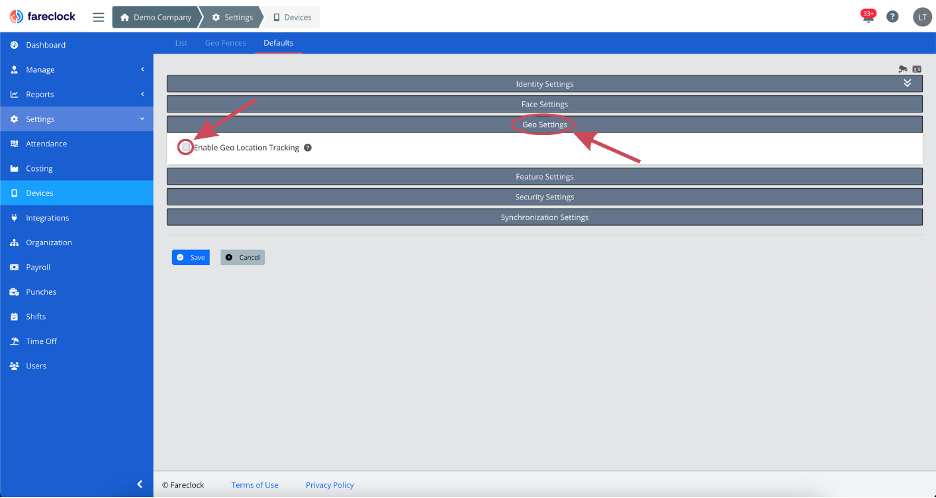The width and height of the screenshot is (936, 498).
Task: Click the Save button
Action: (x=191, y=257)
